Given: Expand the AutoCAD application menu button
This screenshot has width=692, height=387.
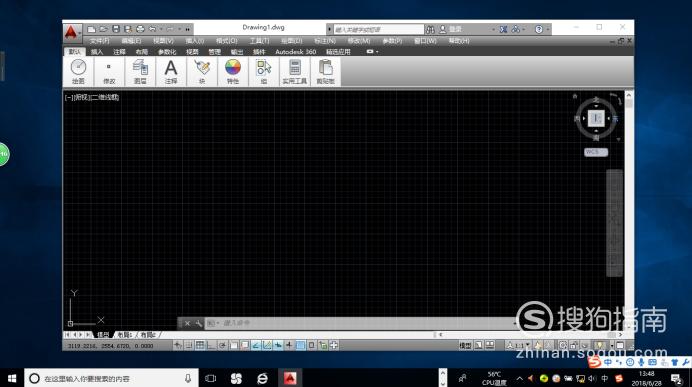Looking at the screenshot, I should coord(71,33).
